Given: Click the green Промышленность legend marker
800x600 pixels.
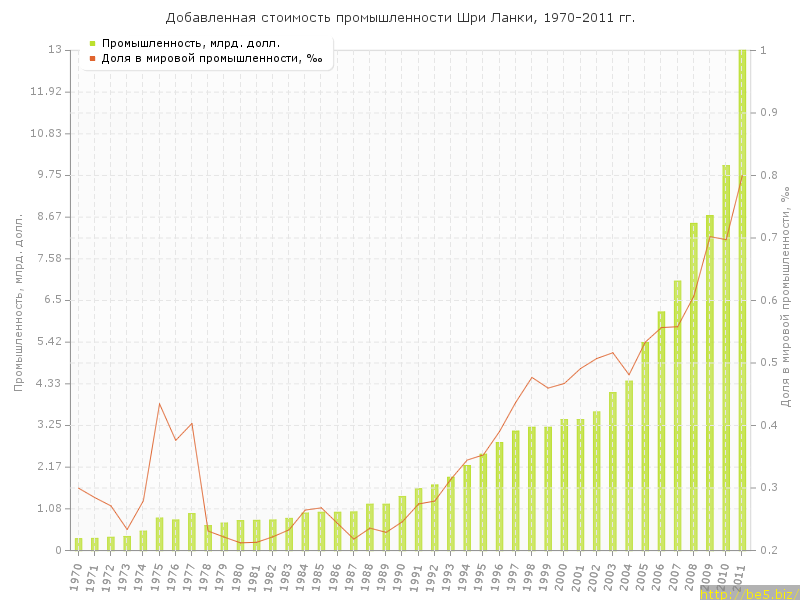Looking at the screenshot, I should coord(92,43).
